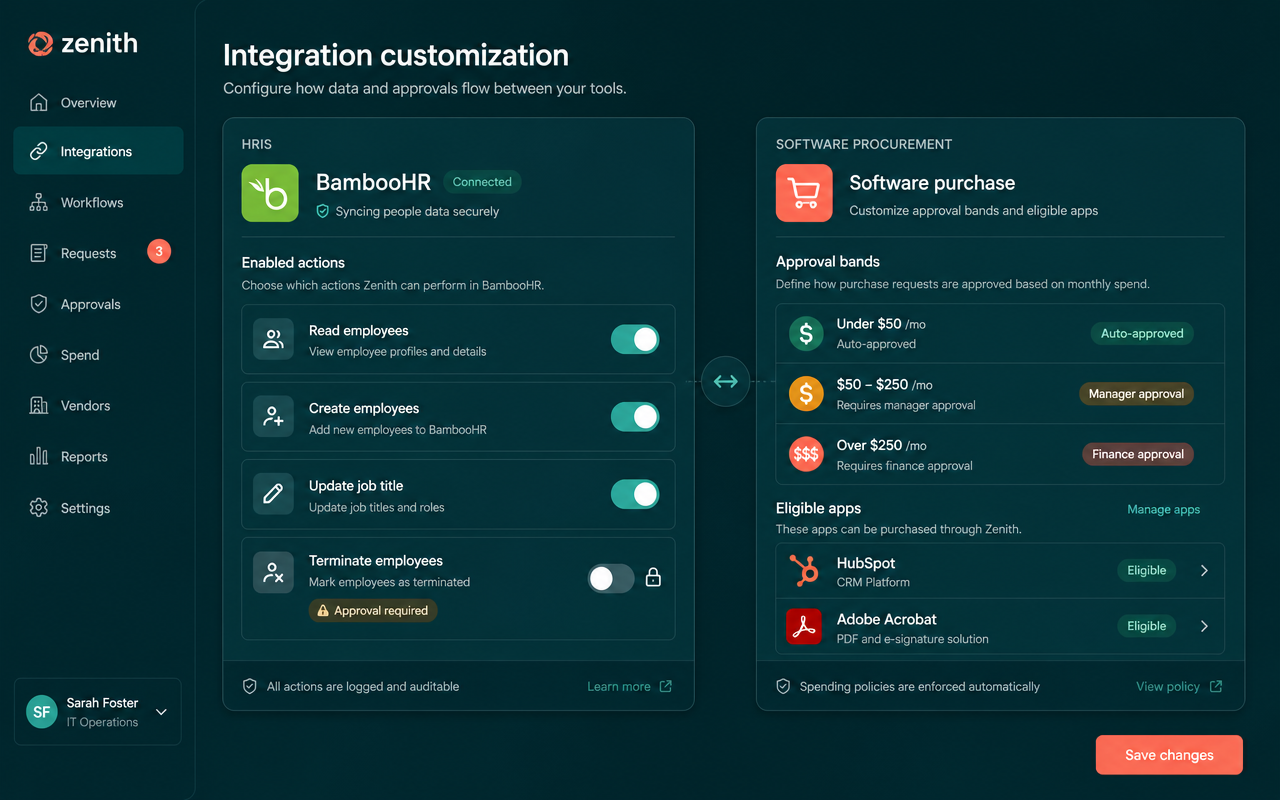
Task: Select the Integrations sidebar item
Action: (x=98, y=151)
